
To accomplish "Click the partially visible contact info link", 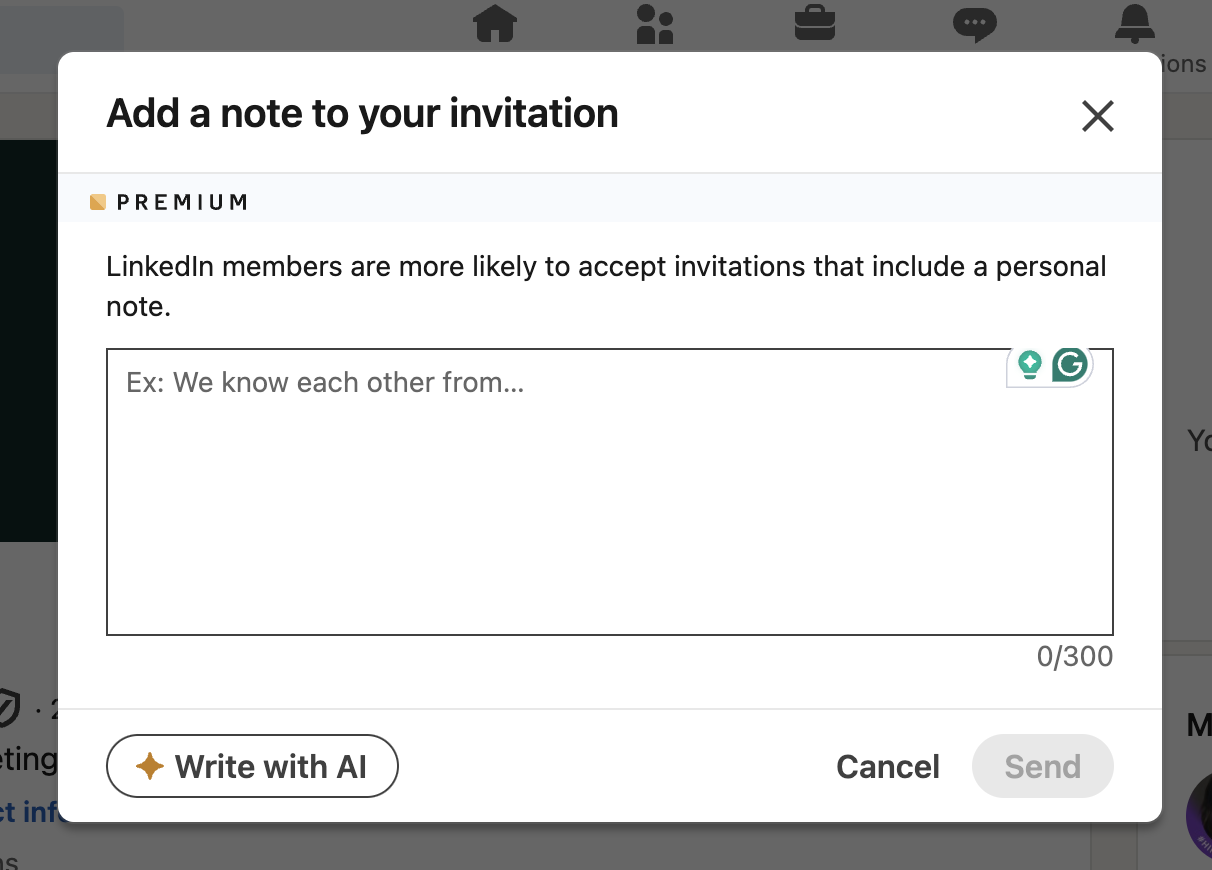I will pyautogui.click(x=30, y=811).
